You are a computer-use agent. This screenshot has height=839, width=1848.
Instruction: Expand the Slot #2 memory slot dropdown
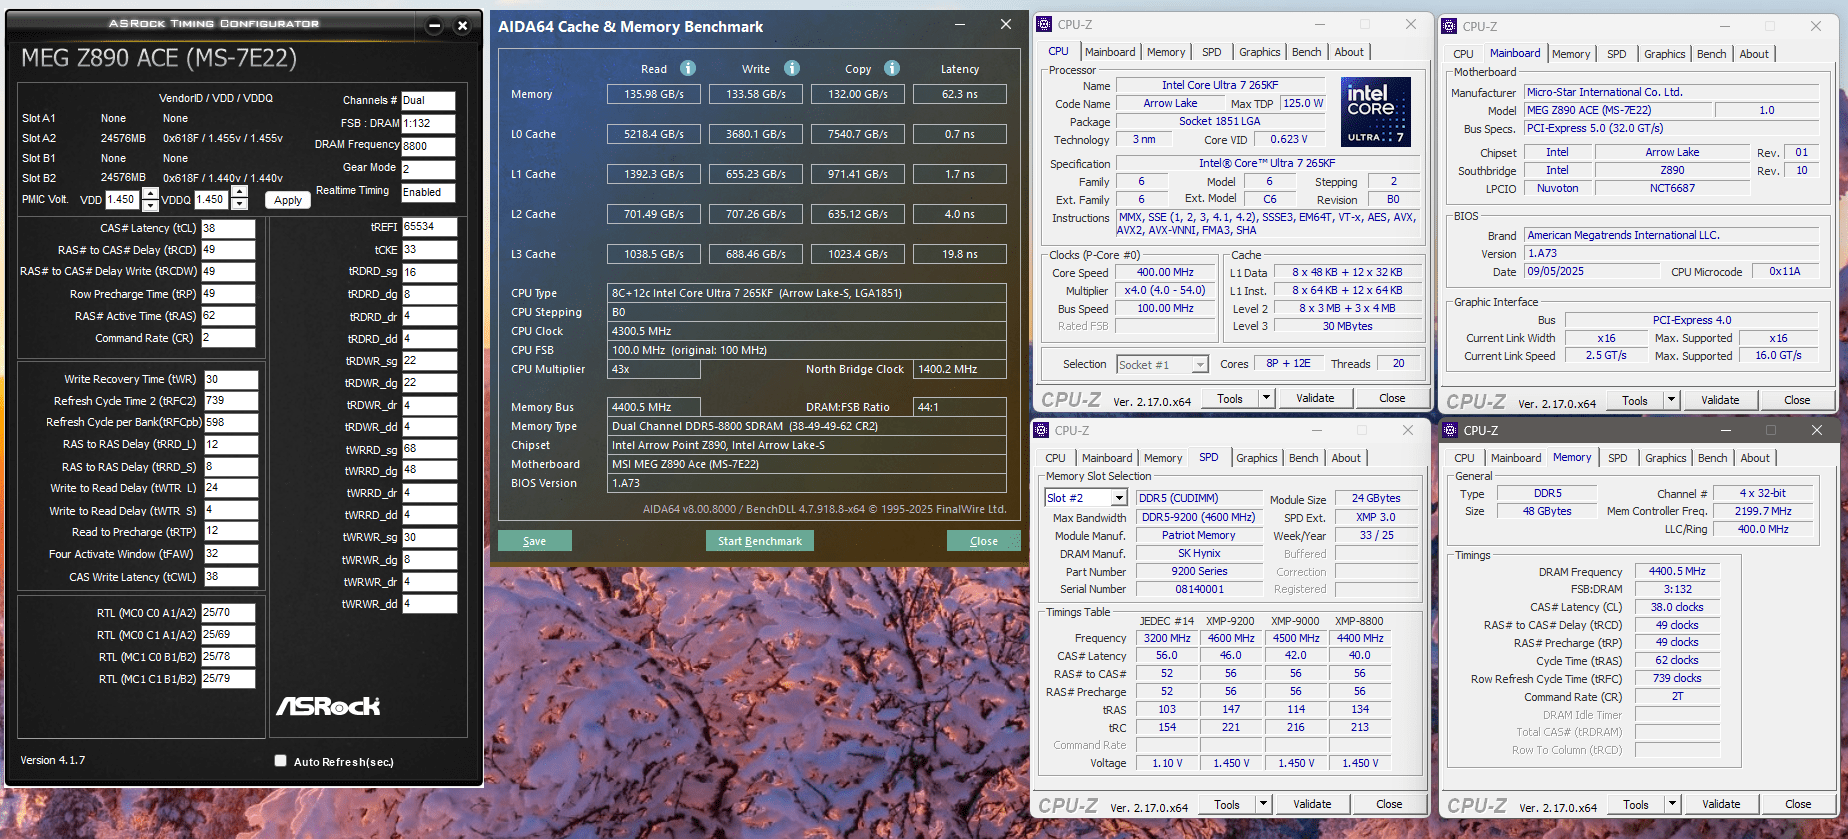pos(1119,498)
